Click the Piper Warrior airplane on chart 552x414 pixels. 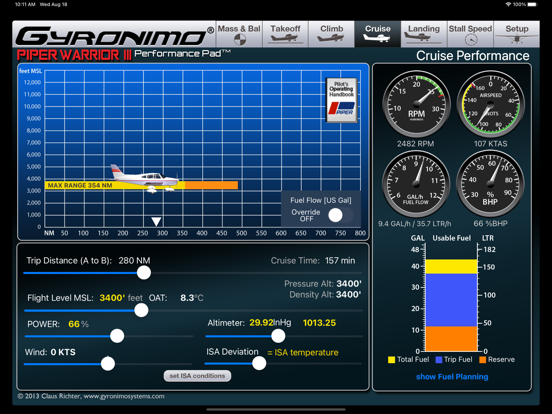145,178
